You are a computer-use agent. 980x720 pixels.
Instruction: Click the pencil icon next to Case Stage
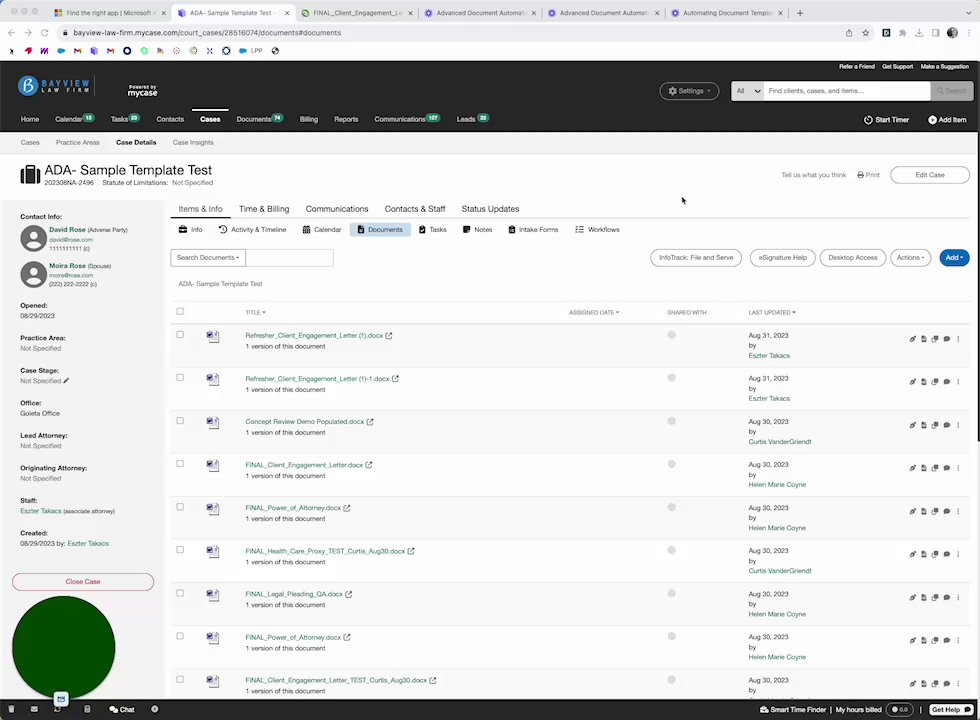[66, 381]
